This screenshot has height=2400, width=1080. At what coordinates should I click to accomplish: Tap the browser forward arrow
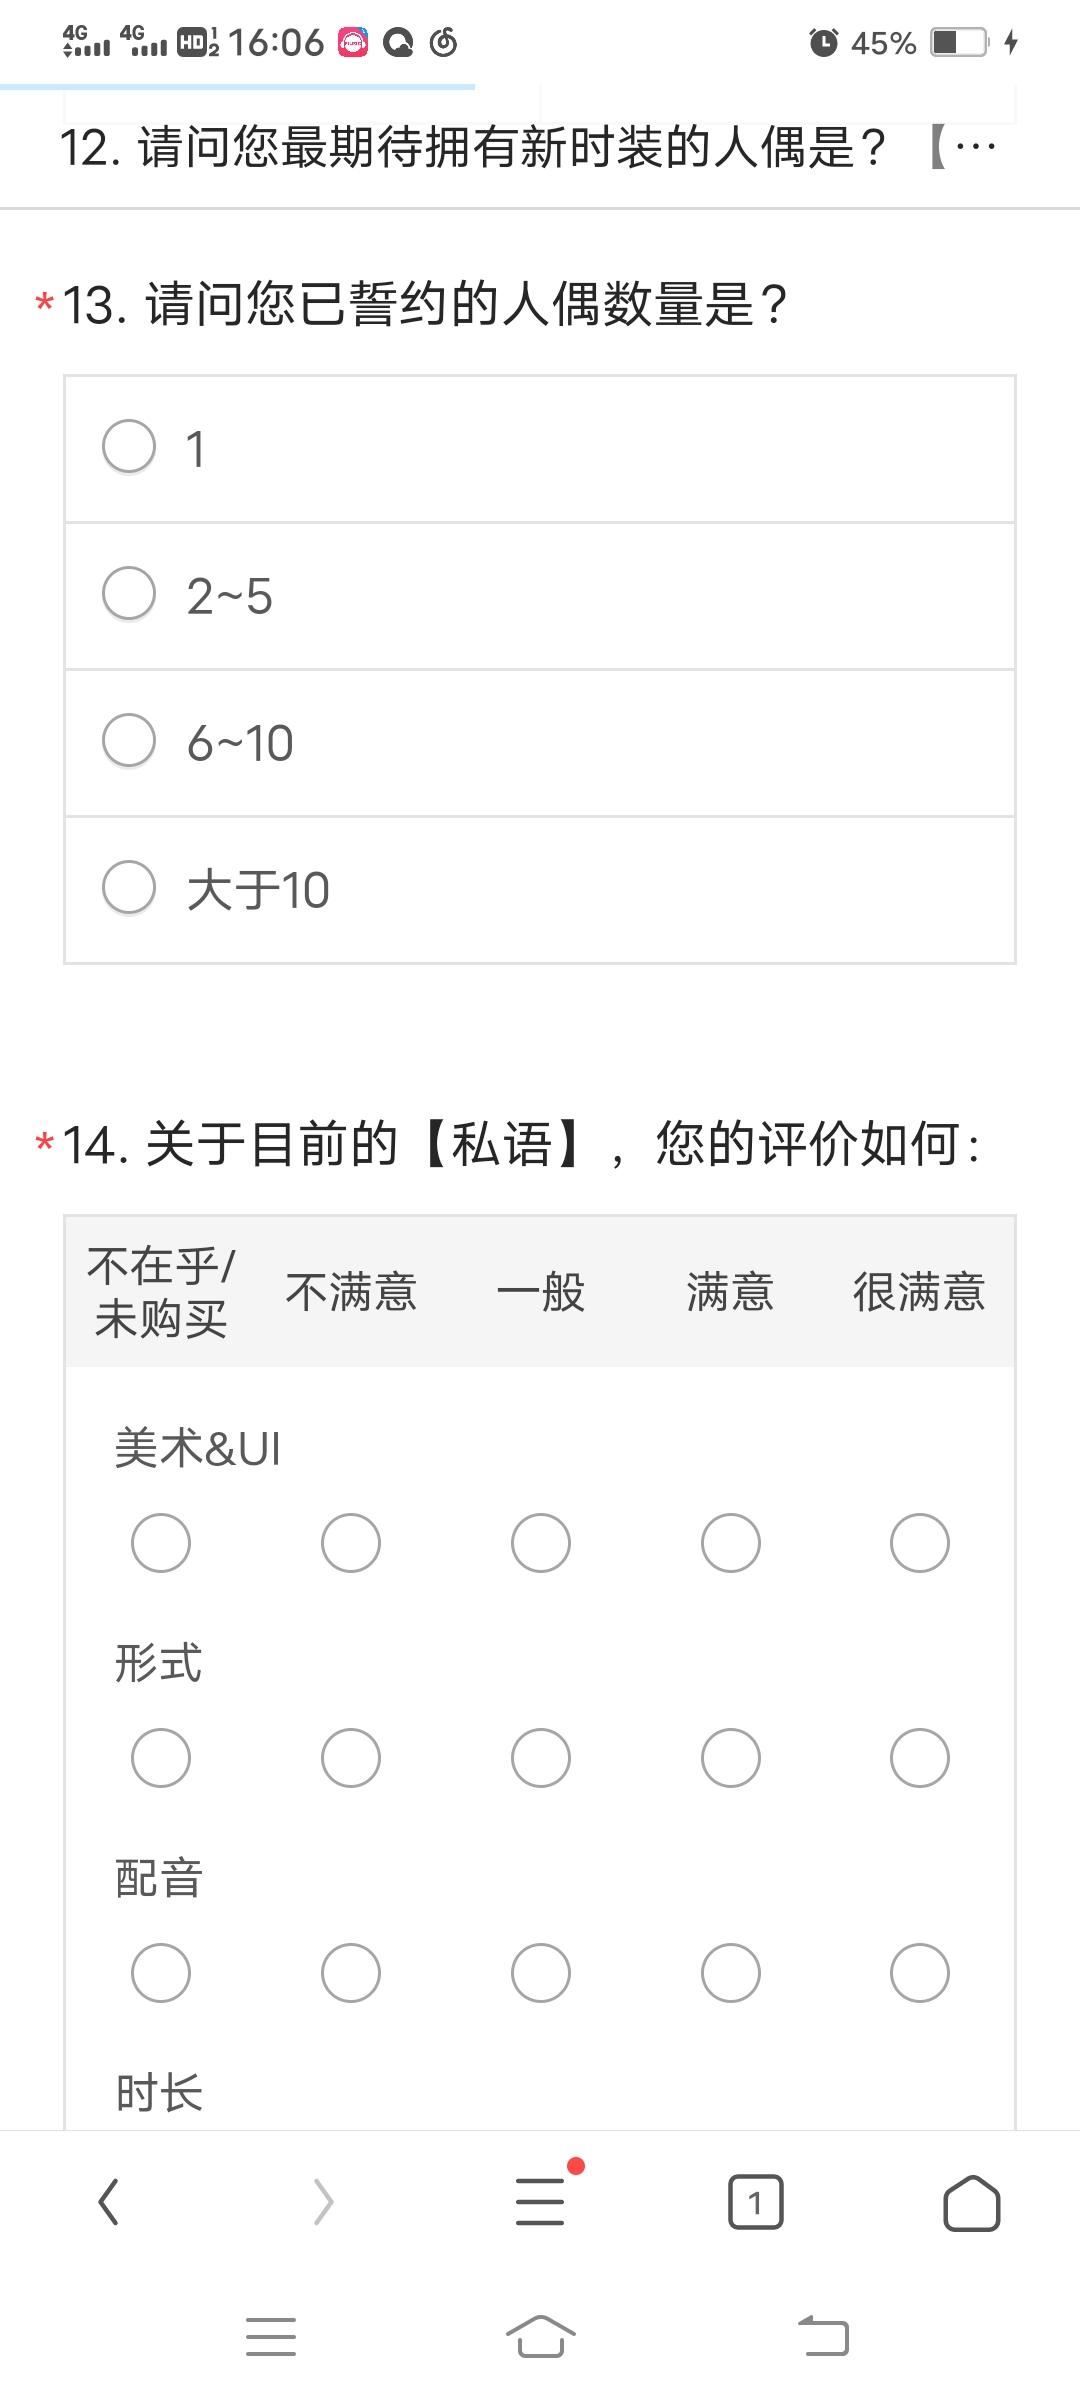pyautogui.click(x=323, y=2202)
